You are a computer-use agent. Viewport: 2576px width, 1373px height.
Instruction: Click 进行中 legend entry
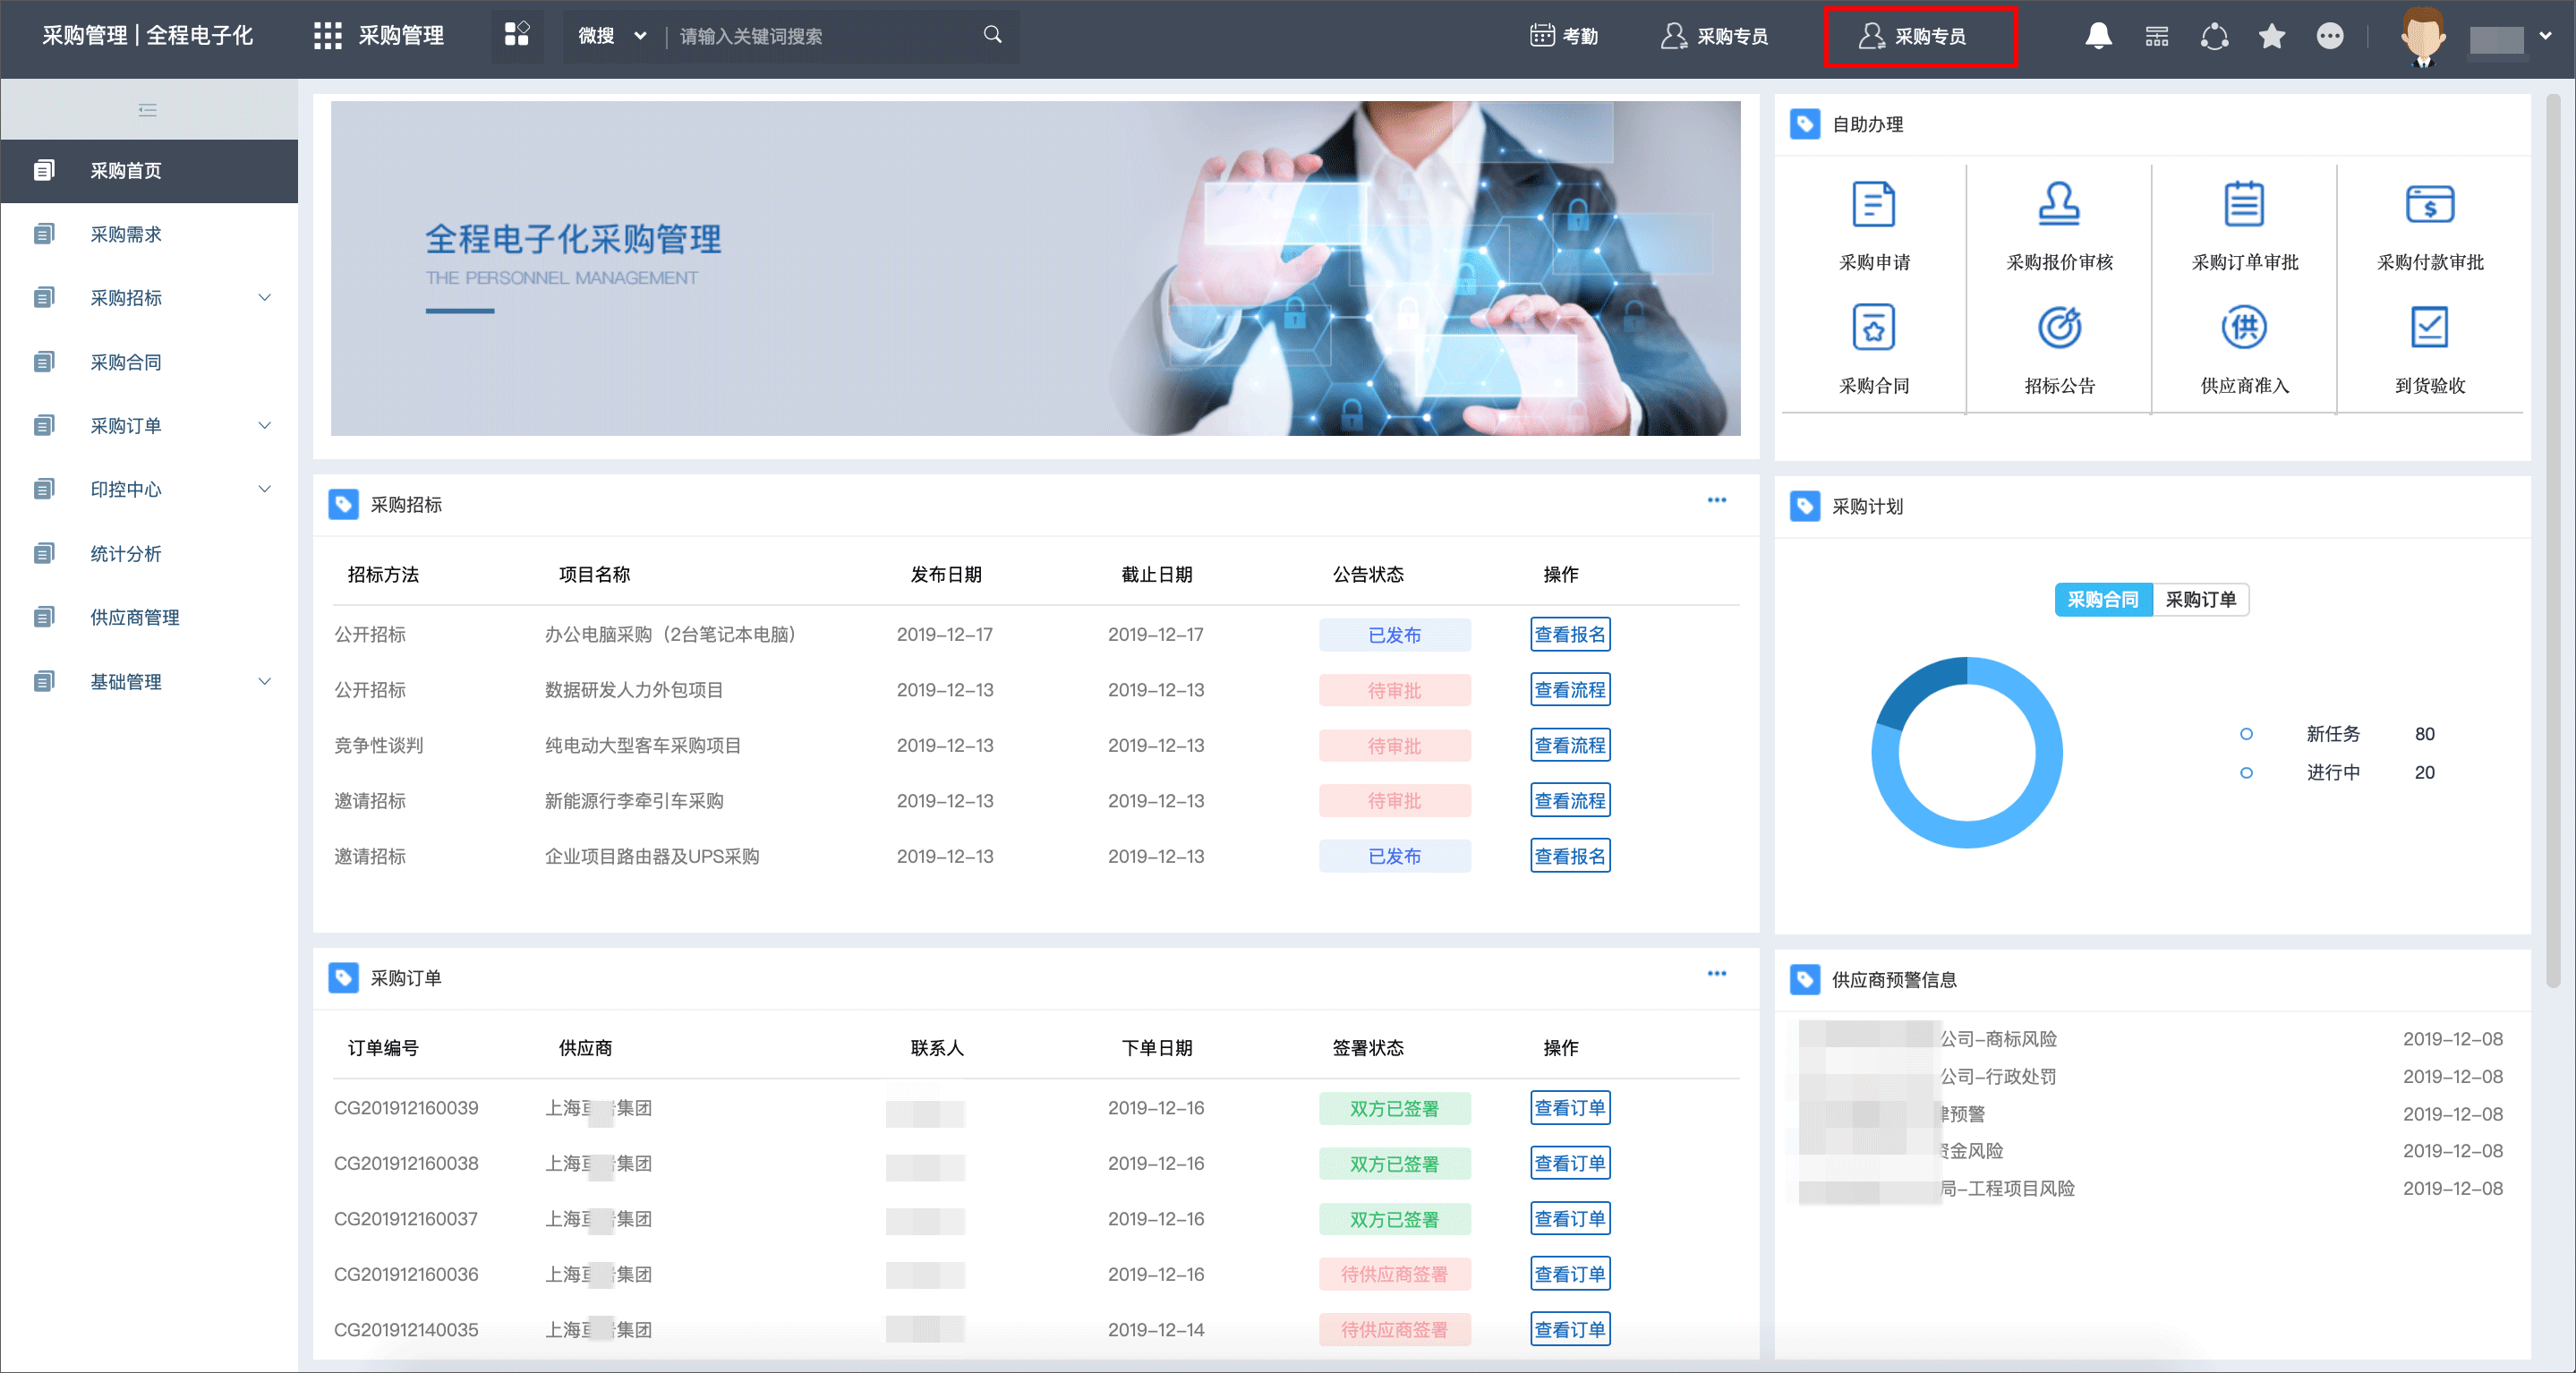point(2337,773)
